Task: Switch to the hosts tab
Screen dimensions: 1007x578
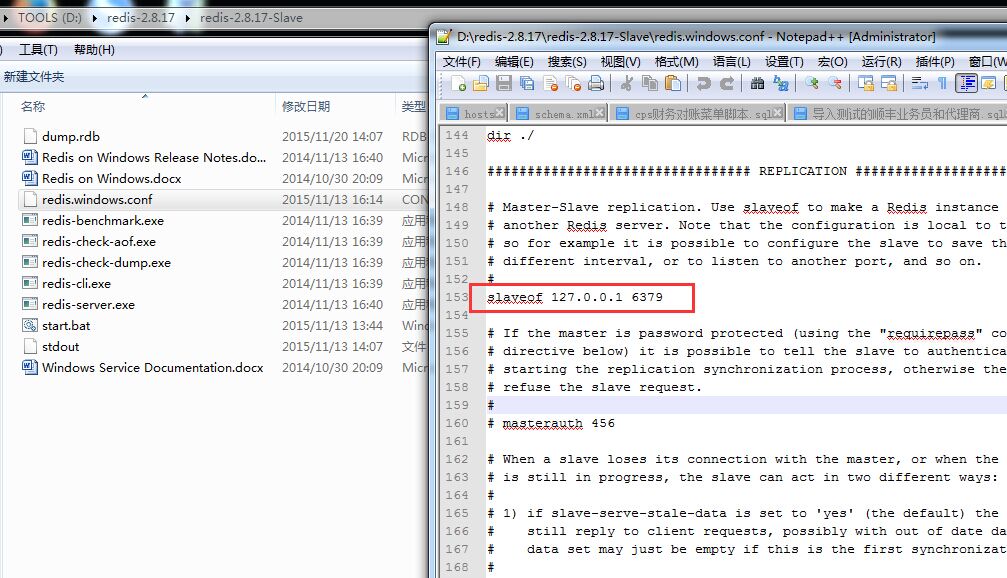Action: pyautogui.click(x=474, y=114)
